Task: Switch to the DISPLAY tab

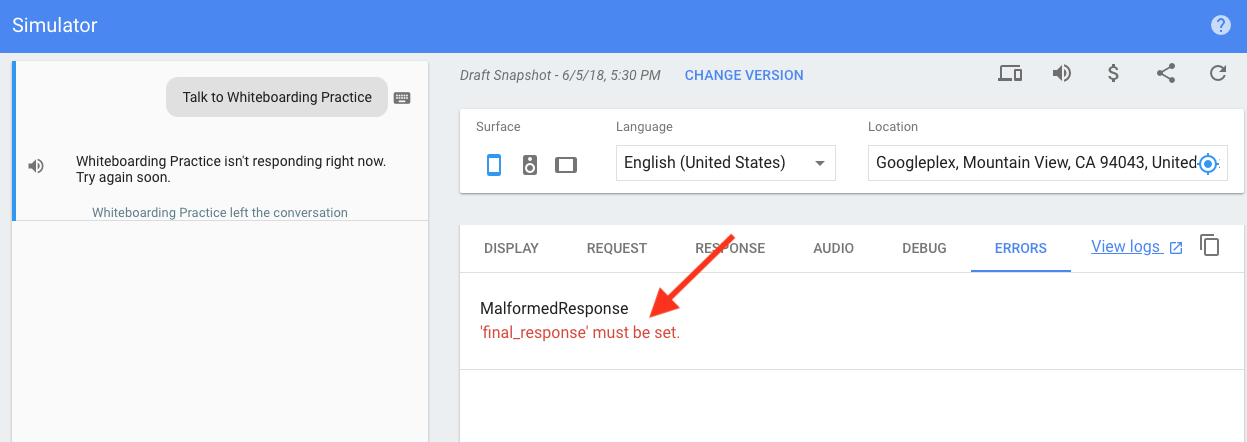Action: coord(511,248)
